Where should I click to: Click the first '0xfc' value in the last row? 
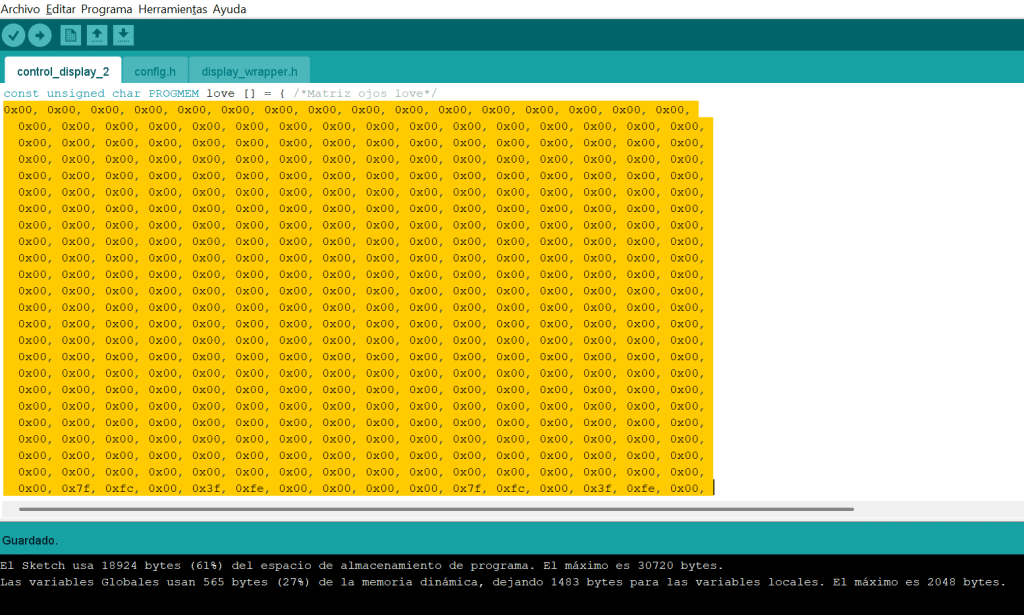click(120, 488)
